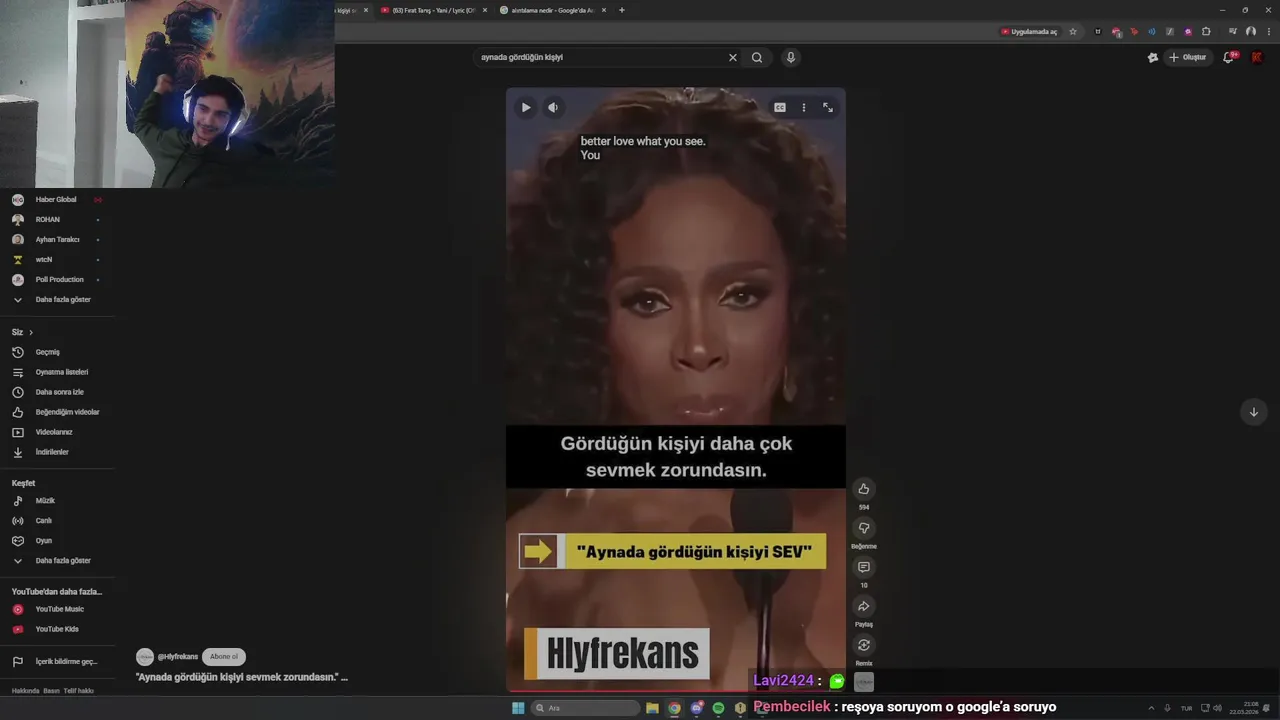Expand the Siz section chevron
This screenshot has width=1280, height=720.
point(31,332)
